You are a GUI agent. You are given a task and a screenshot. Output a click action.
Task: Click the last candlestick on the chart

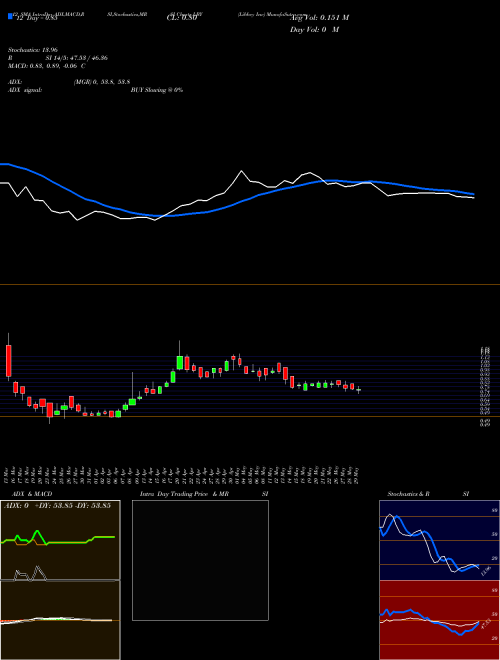(x=359, y=390)
